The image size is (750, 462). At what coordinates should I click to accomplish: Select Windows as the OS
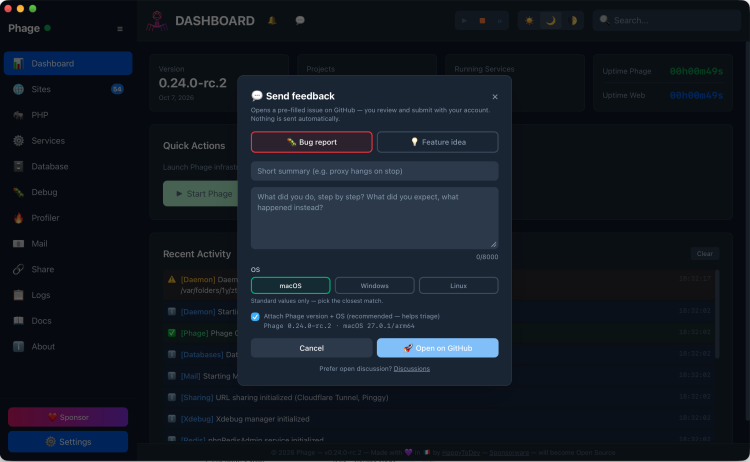coord(375,286)
